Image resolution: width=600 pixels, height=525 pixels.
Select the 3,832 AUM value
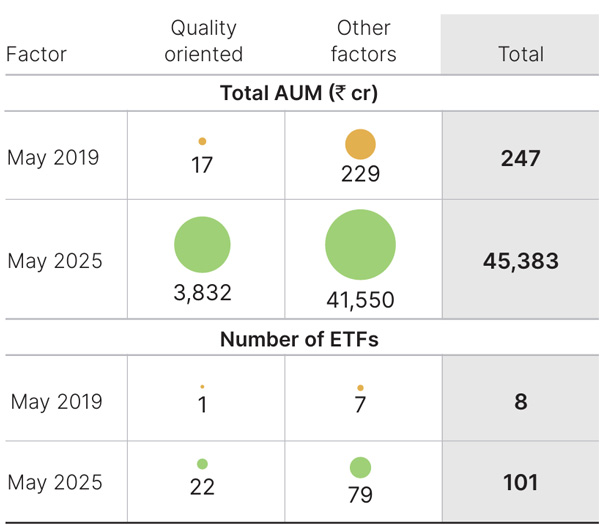coord(202,292)
